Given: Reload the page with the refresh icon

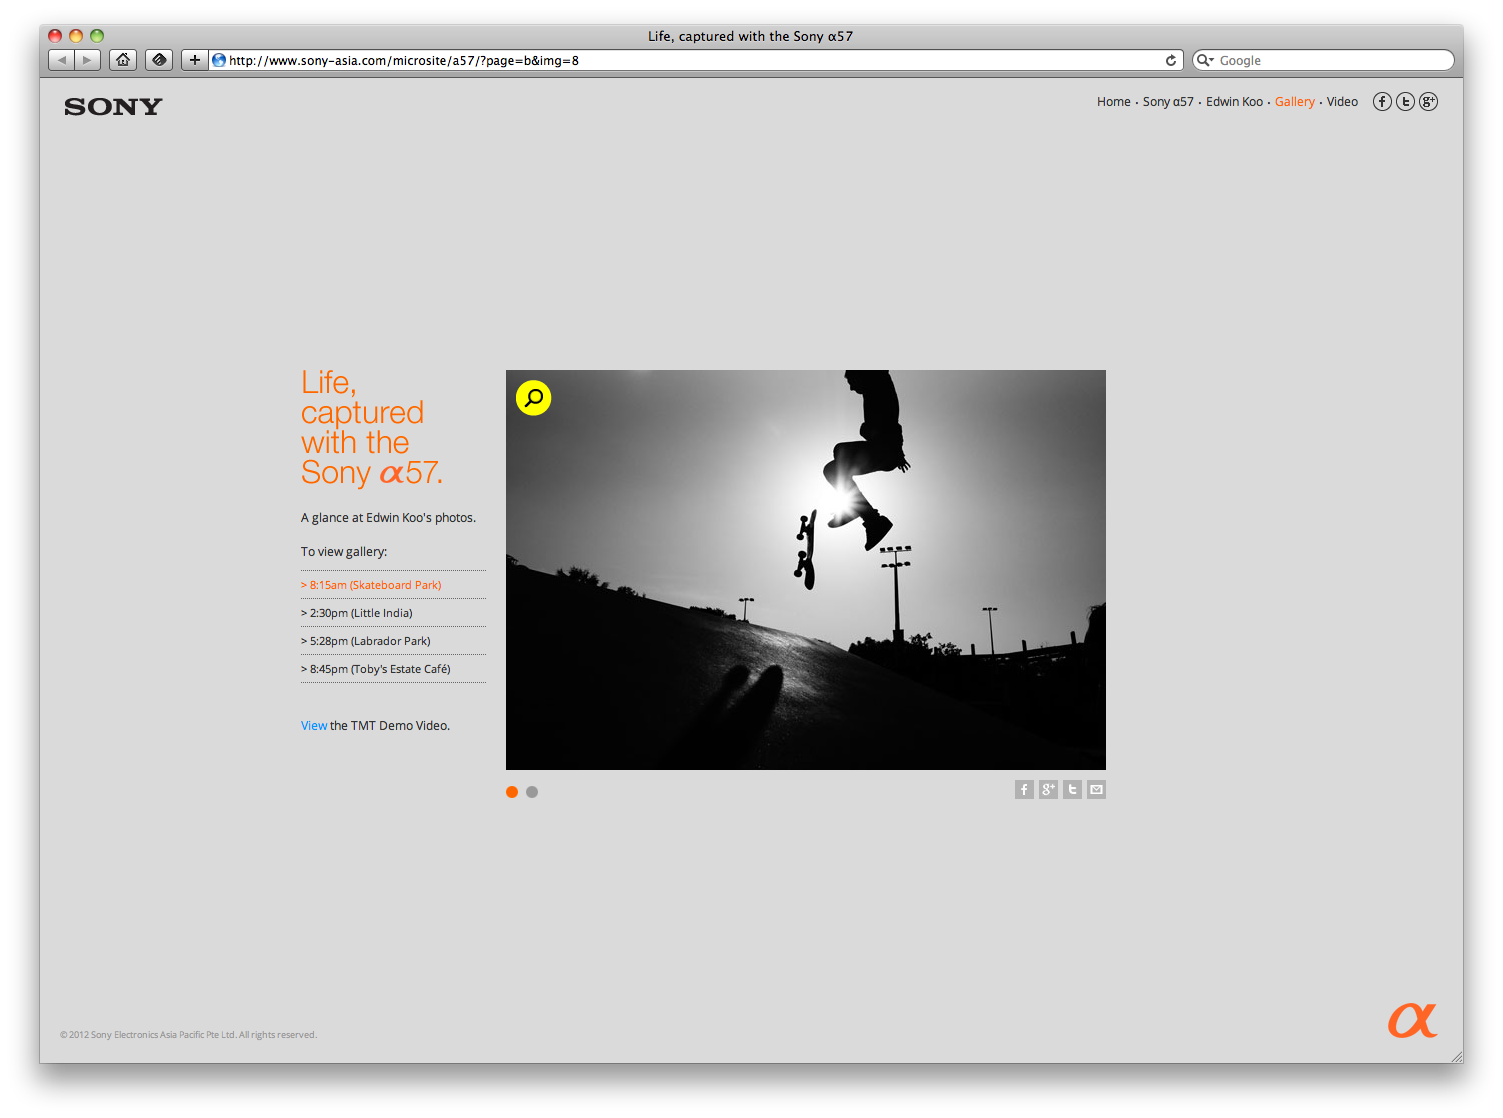Looking at the screenshot, I should [x=1170, y=60].
